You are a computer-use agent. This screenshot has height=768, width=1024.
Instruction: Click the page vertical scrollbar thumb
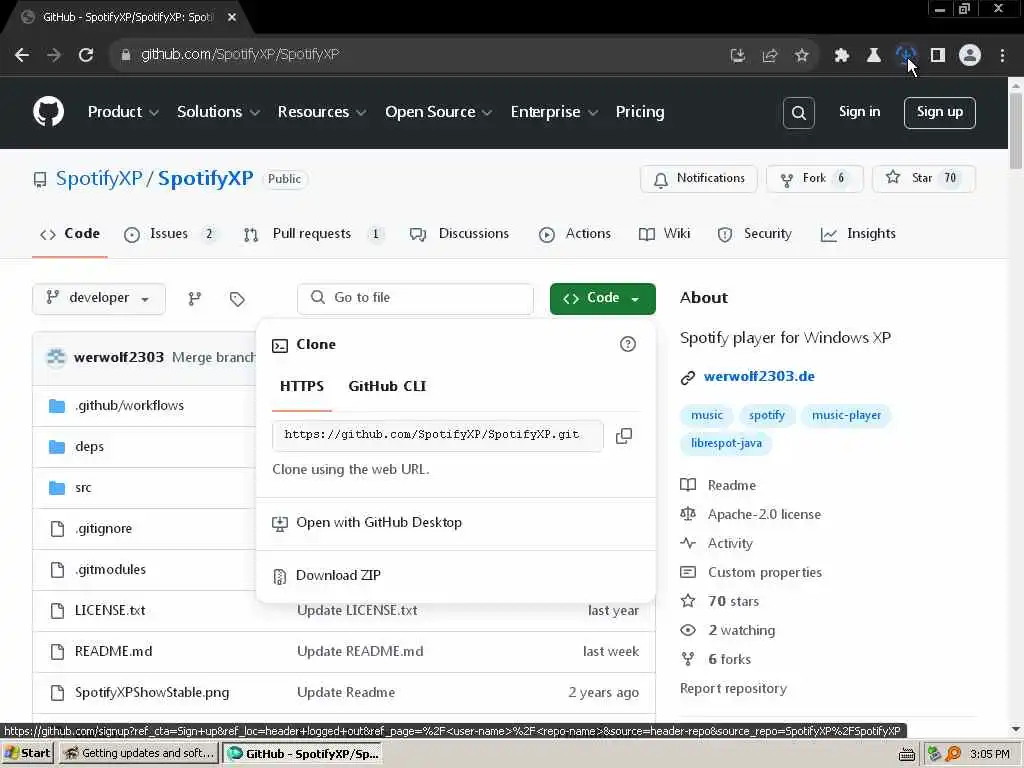[1016, 131]
